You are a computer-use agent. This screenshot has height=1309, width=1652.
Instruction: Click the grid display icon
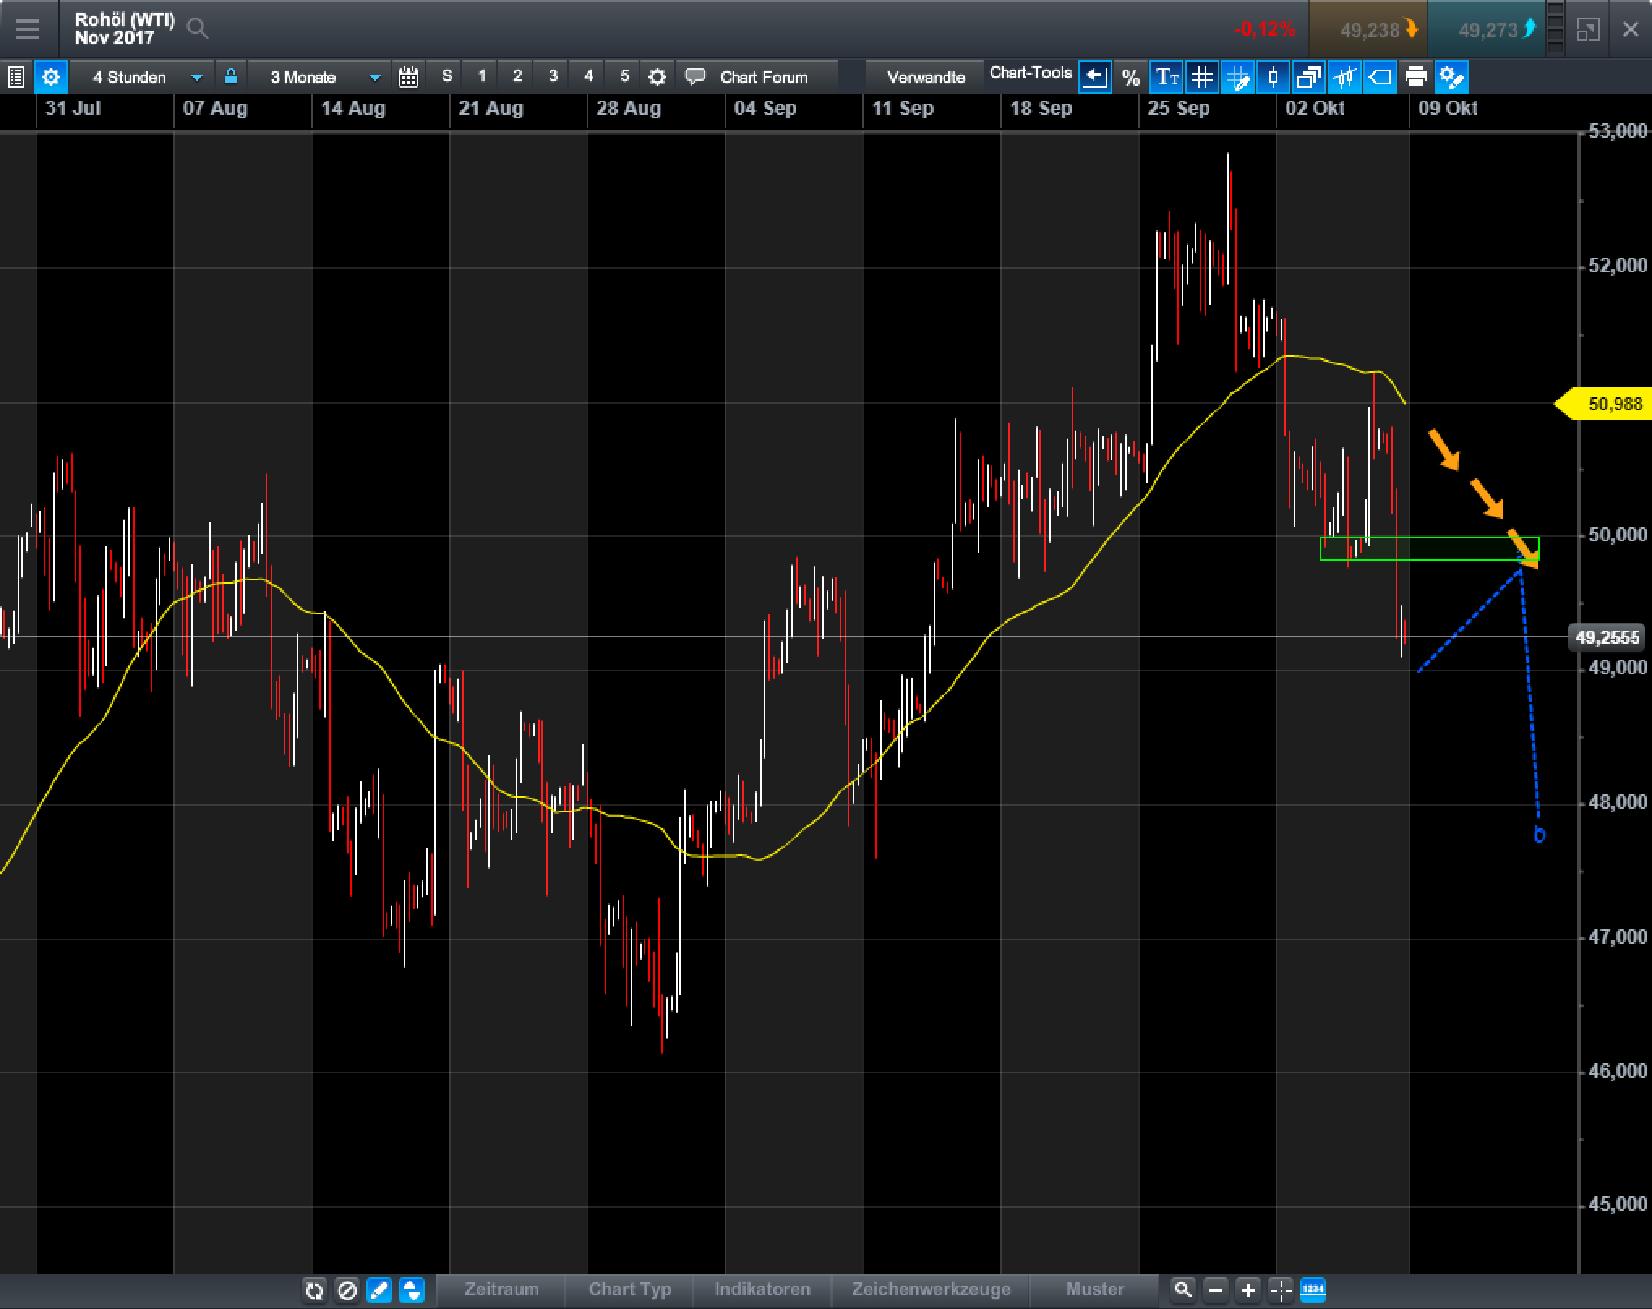(1203, 76)
